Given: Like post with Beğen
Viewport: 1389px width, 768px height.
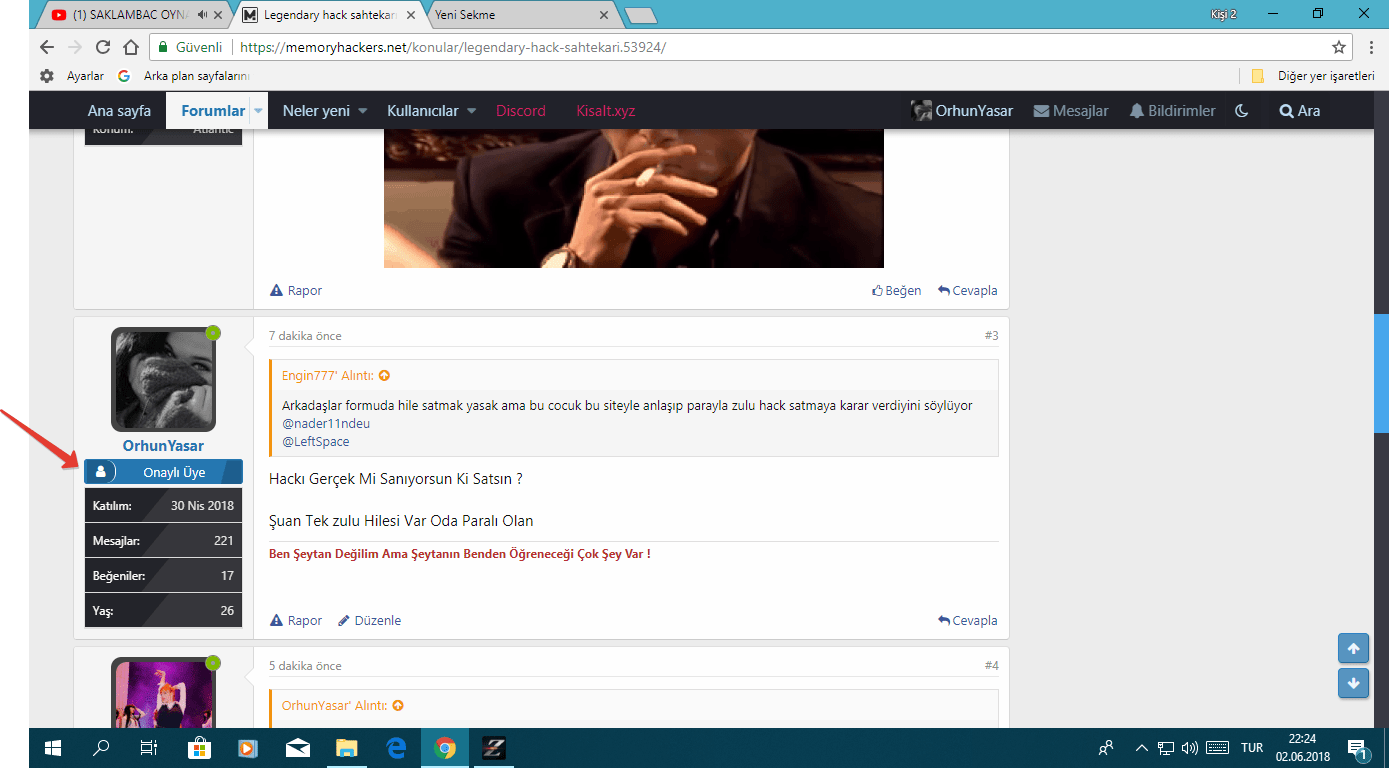Looking at the screenshot, I should [897, 291].
